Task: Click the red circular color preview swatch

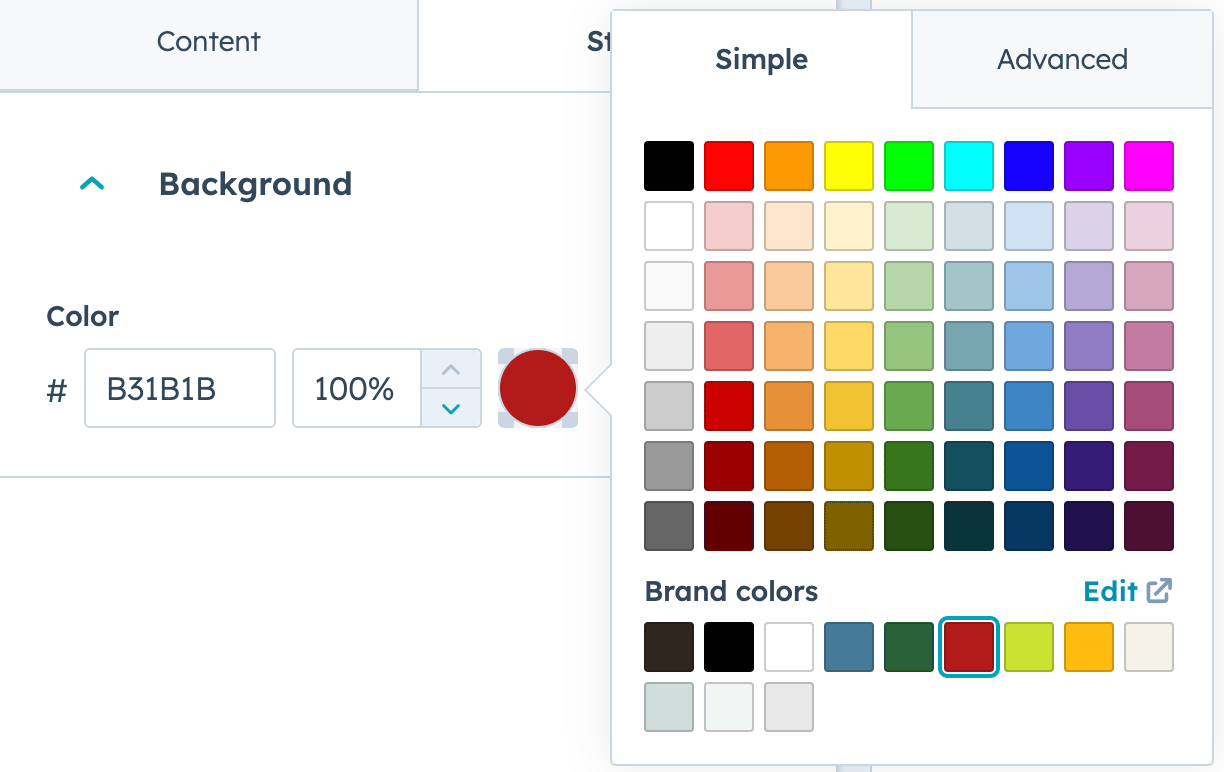Action: [538, 388]
